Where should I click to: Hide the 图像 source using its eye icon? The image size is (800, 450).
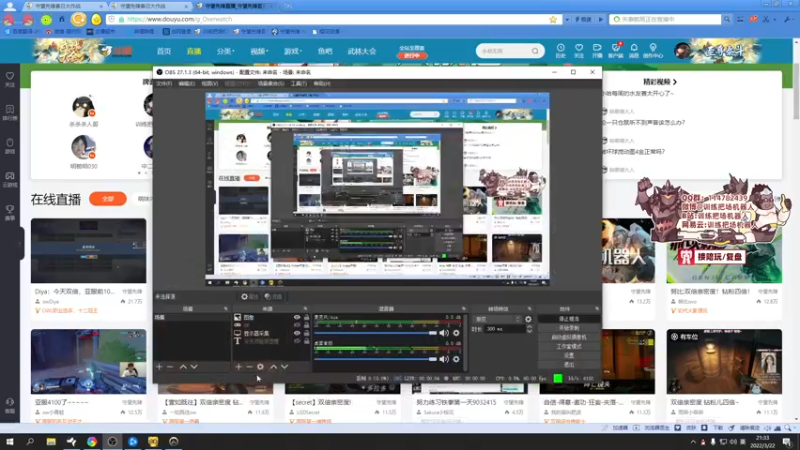297,317
